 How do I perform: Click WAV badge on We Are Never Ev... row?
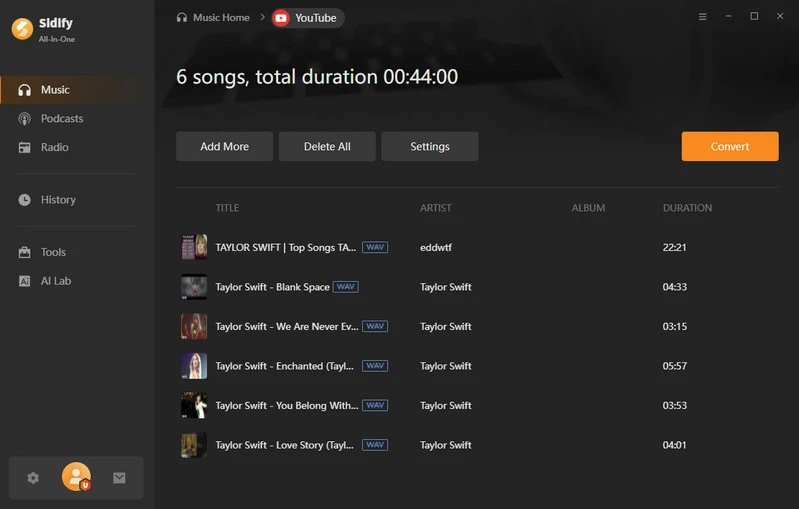(x=375, y=326)
